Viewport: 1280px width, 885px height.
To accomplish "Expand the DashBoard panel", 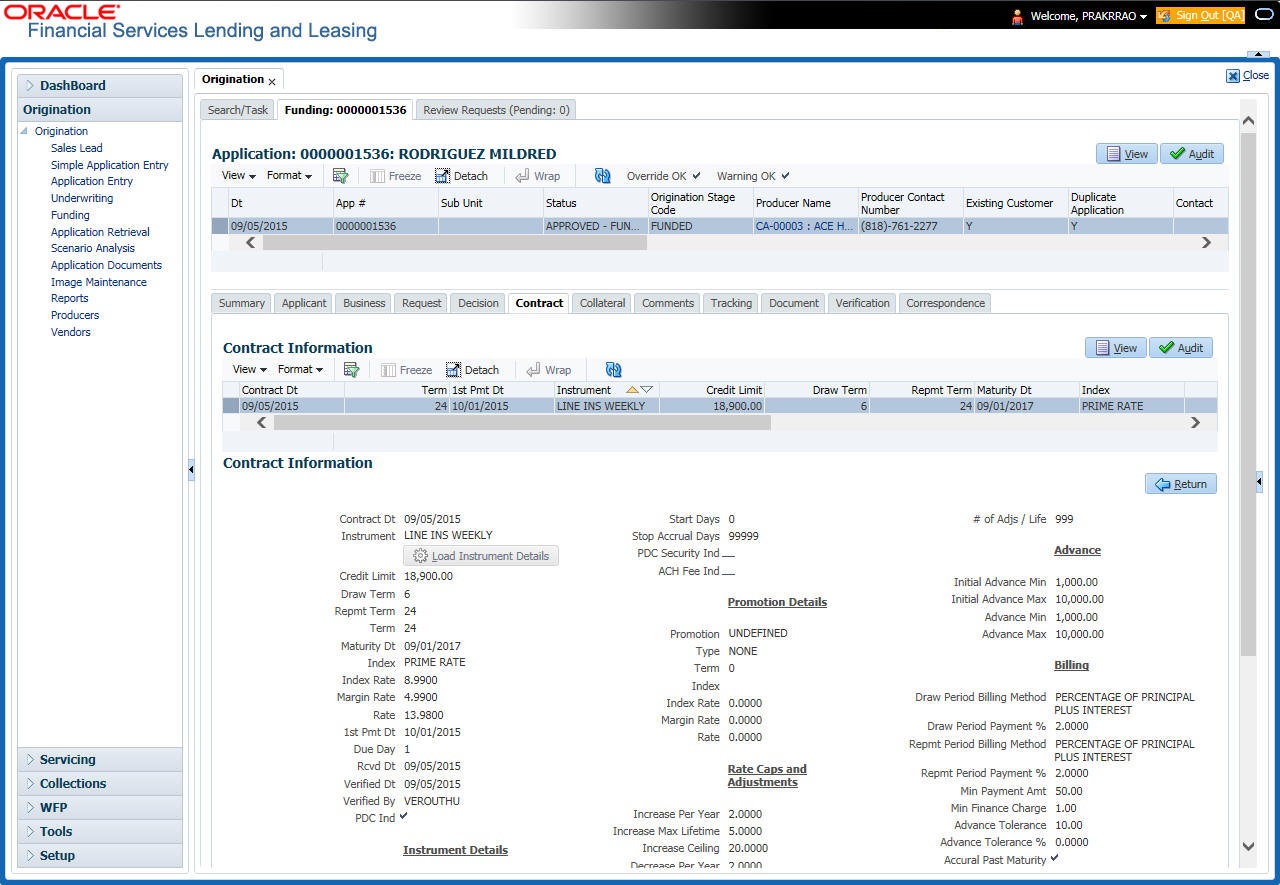I will [100, 86].
